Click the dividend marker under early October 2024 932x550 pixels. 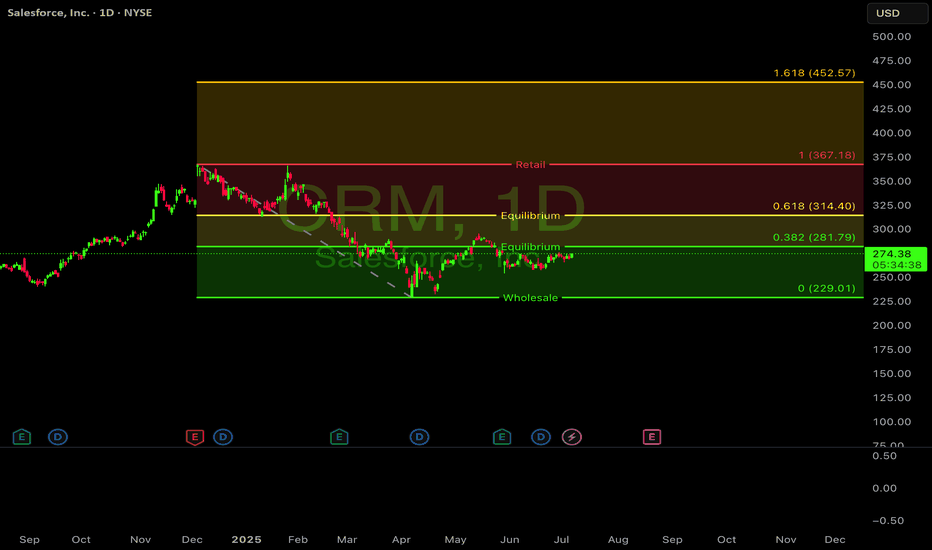tap(58, 437)
